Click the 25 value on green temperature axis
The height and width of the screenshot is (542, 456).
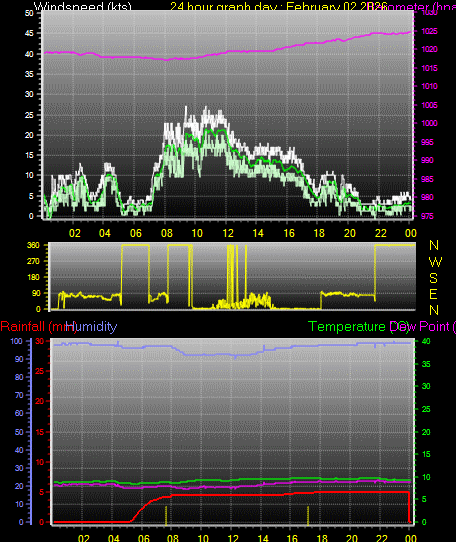click(x=426, y=409)
